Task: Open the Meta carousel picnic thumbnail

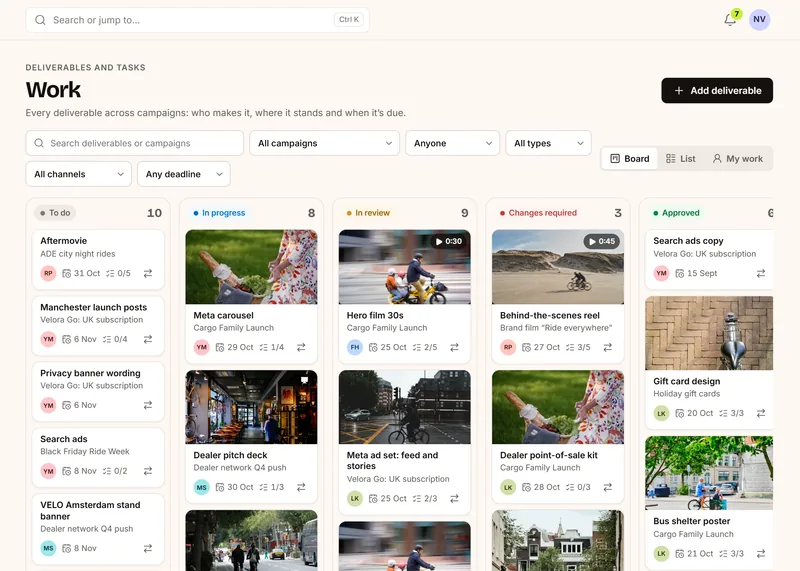Action: point(252,267)
